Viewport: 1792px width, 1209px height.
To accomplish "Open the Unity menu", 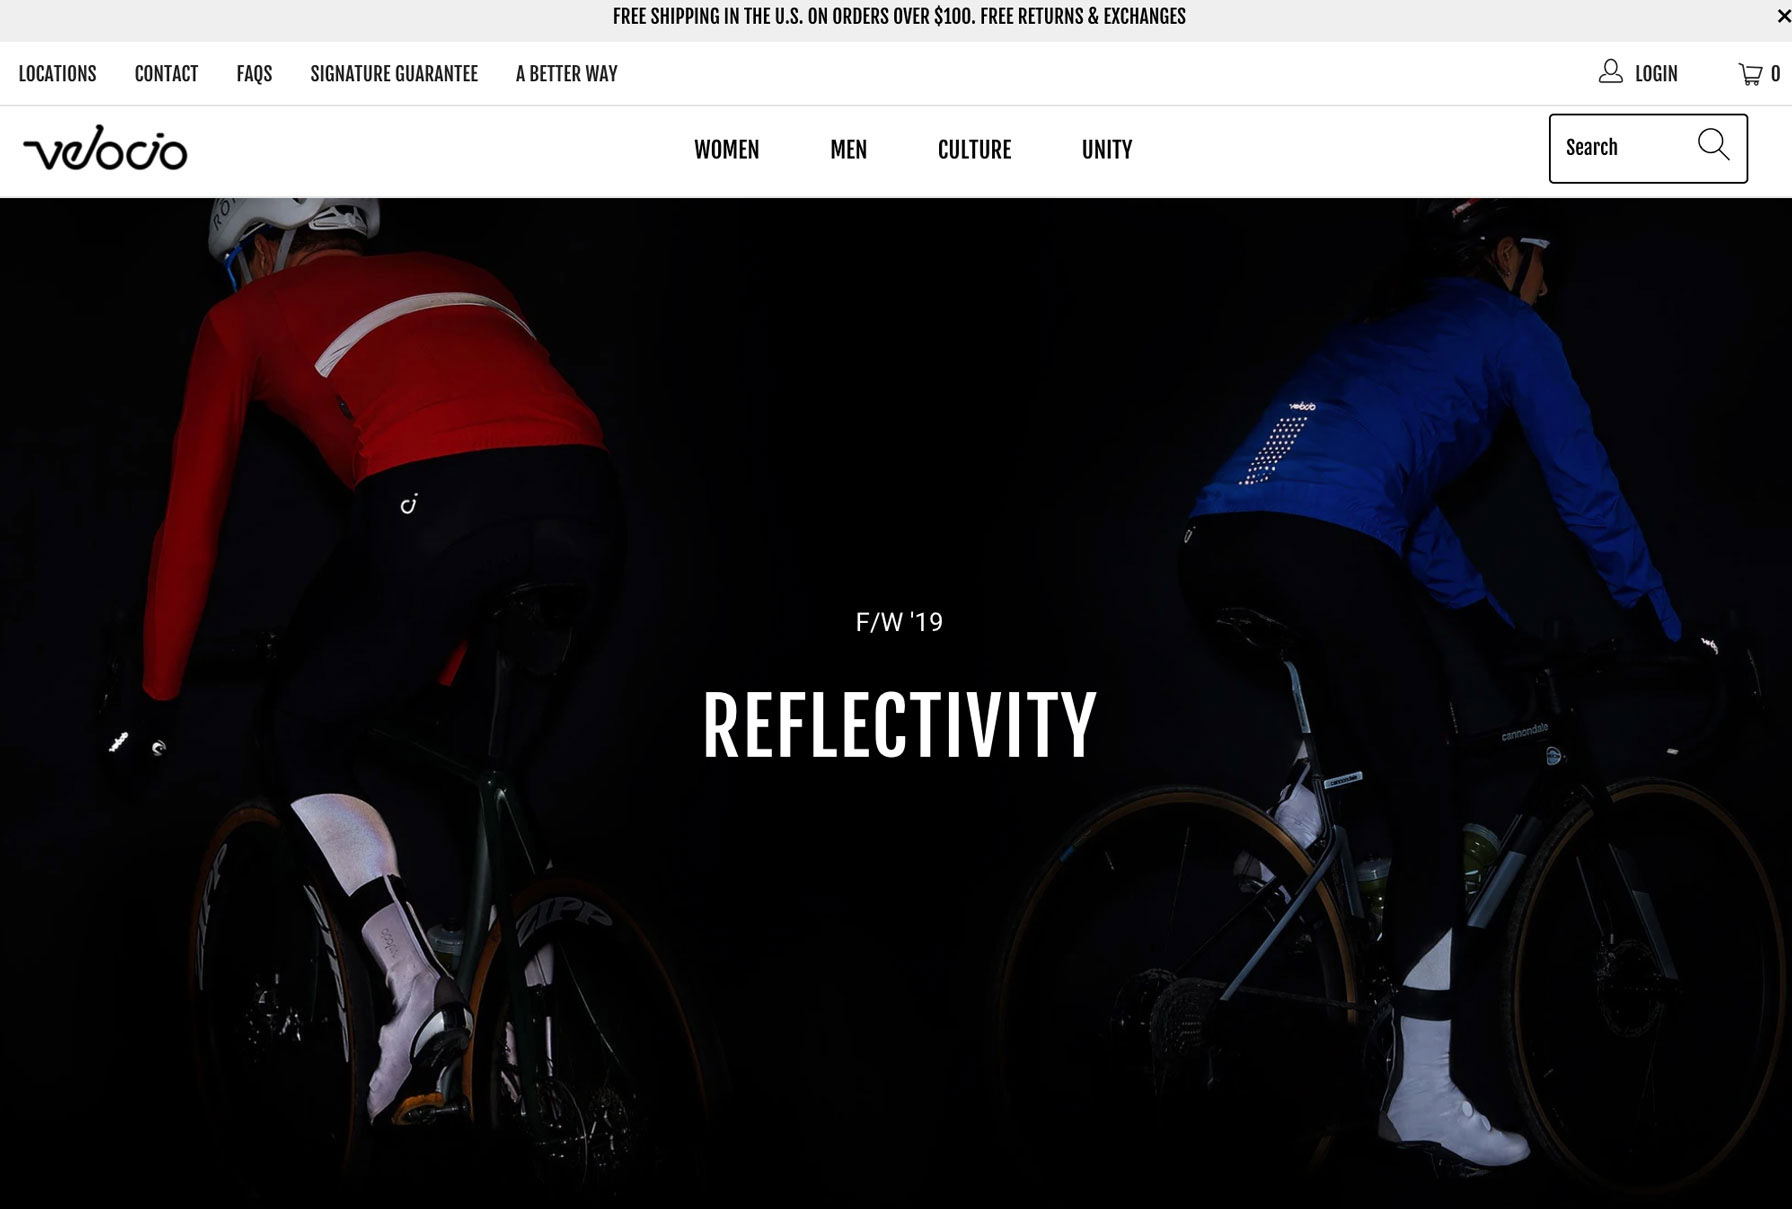I will [x=1107, y=149].
